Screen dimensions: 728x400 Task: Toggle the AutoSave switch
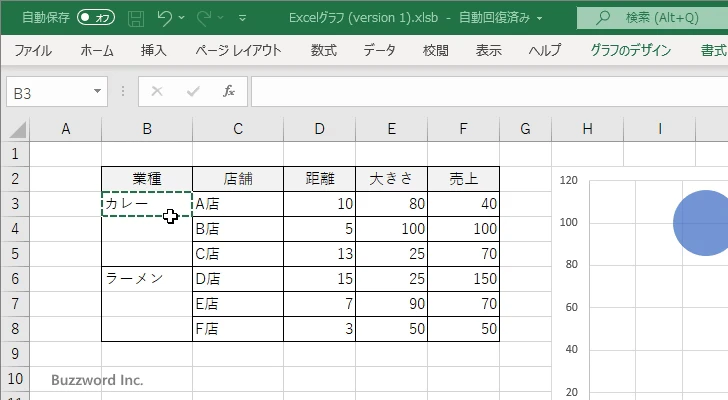(x=96, y=17)
